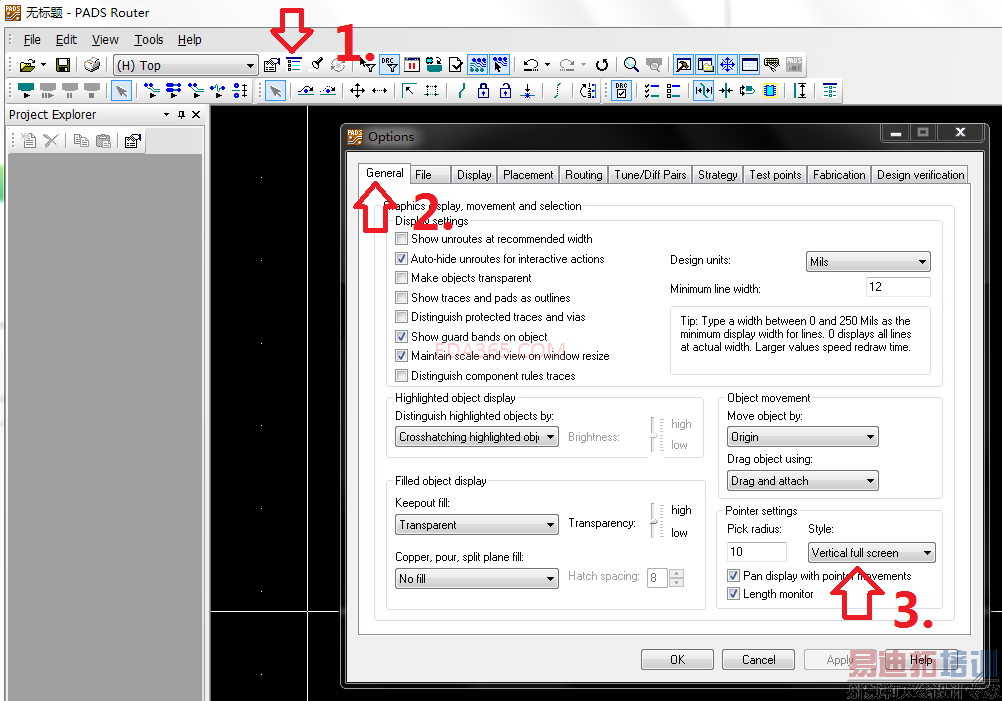Enable Show unroutes at recommended width
The image size is (1002, 701).
(x=401, y=239)
